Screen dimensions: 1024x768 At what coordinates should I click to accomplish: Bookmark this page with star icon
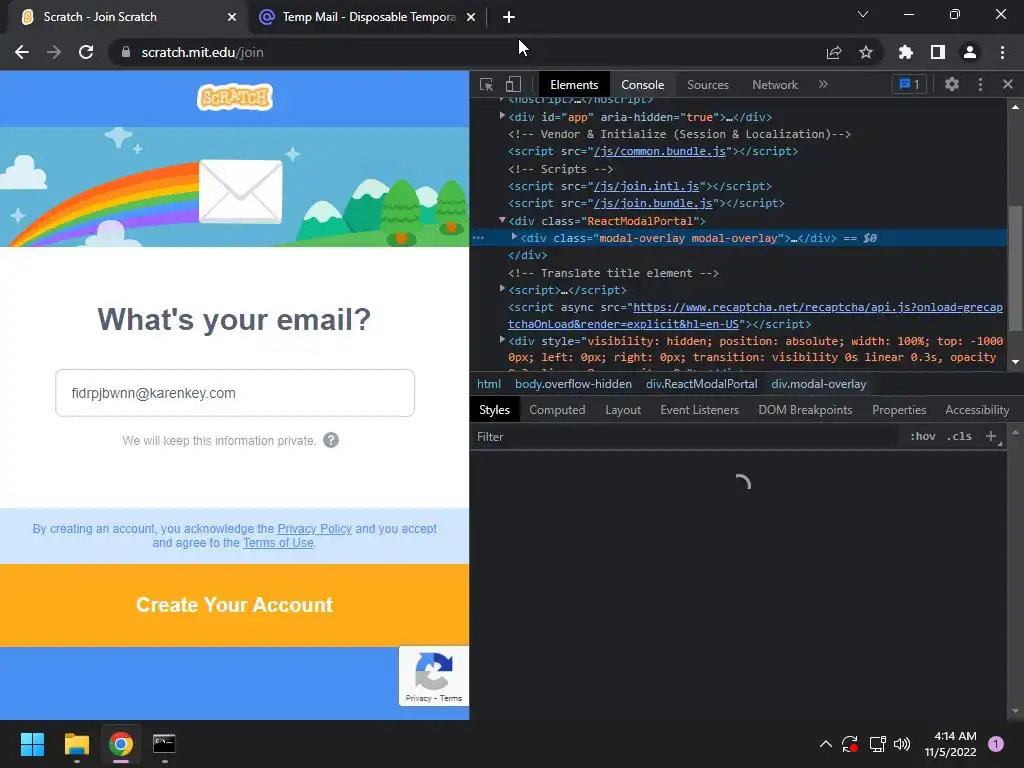pos(866,52)
